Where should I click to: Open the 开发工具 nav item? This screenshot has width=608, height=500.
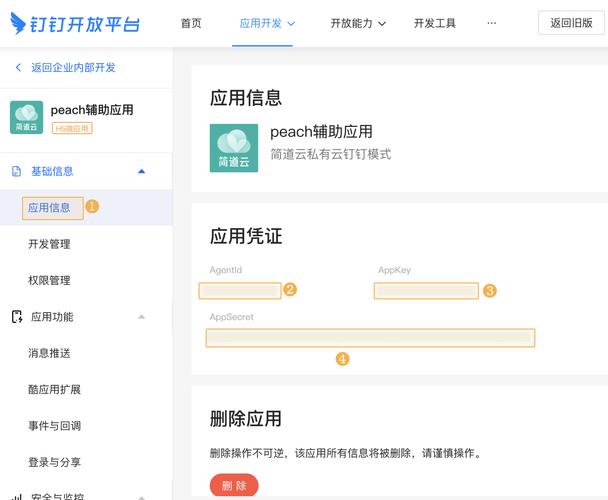pos(435,23)
